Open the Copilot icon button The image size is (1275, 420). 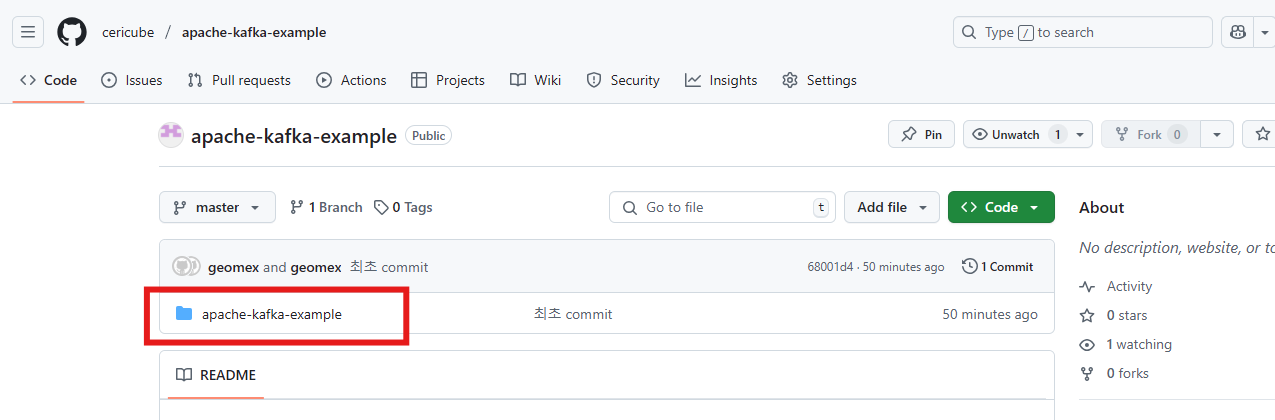click(1238, 32)
